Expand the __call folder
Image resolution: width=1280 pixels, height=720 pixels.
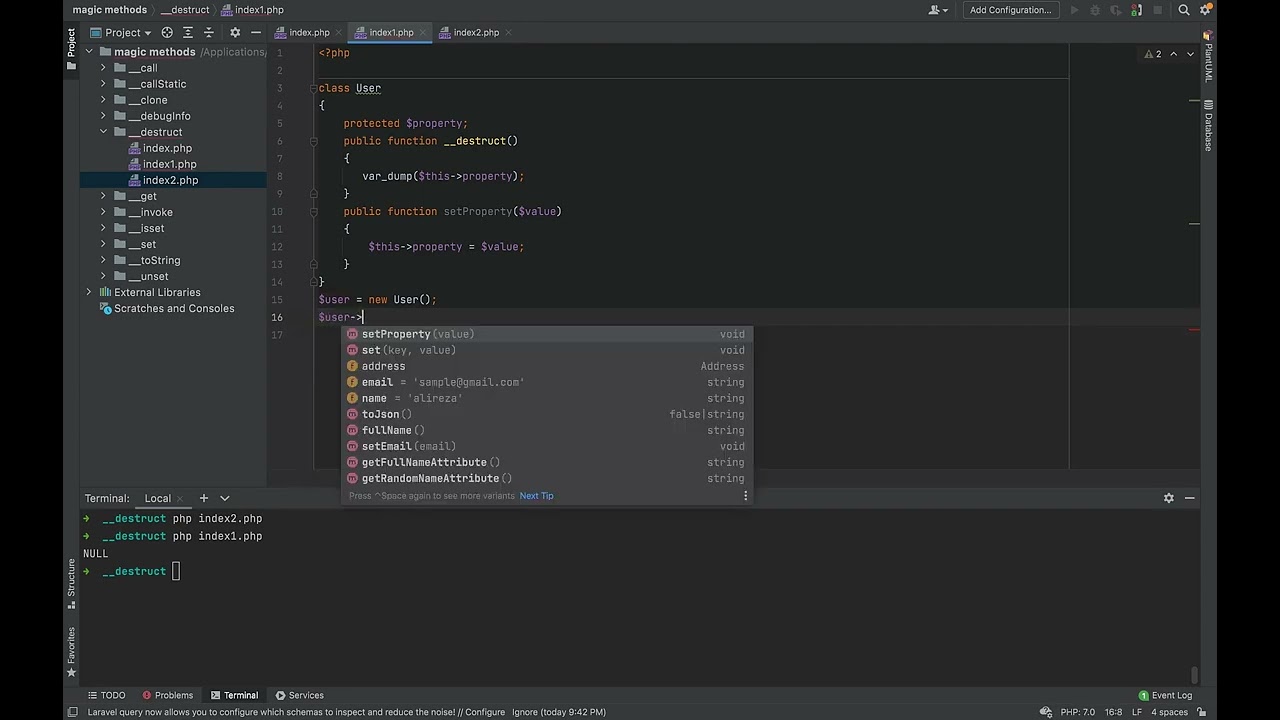pyautogui.click(x=103, y=68)
